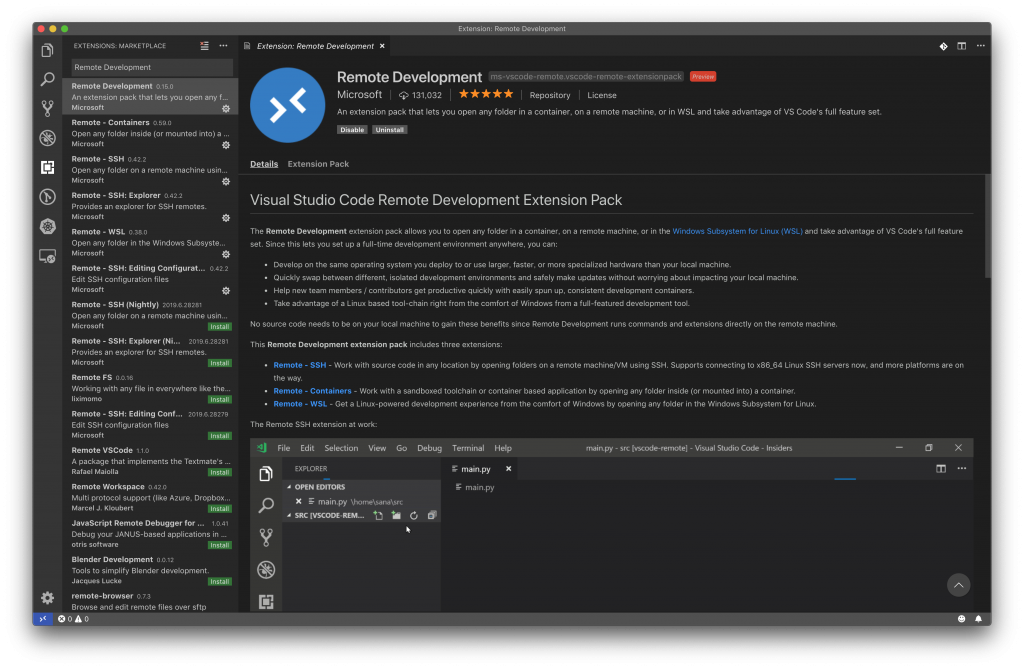Image resolution: width=1024 pixels, height=669 pixels.
Task: Select Remote - SSH 0.42.2 in the extension list
Action: click(x=150, y=170)
